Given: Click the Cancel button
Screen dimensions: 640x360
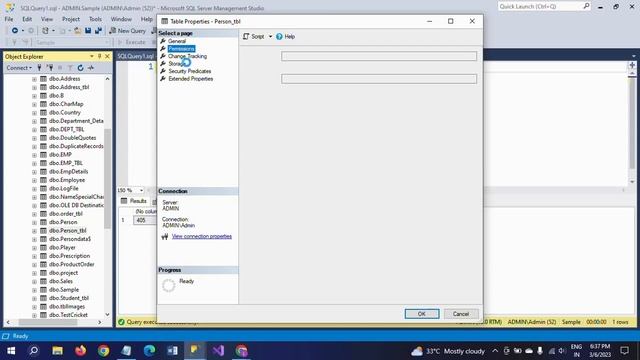Looking at the screenshot, I should tap(461, 314).
